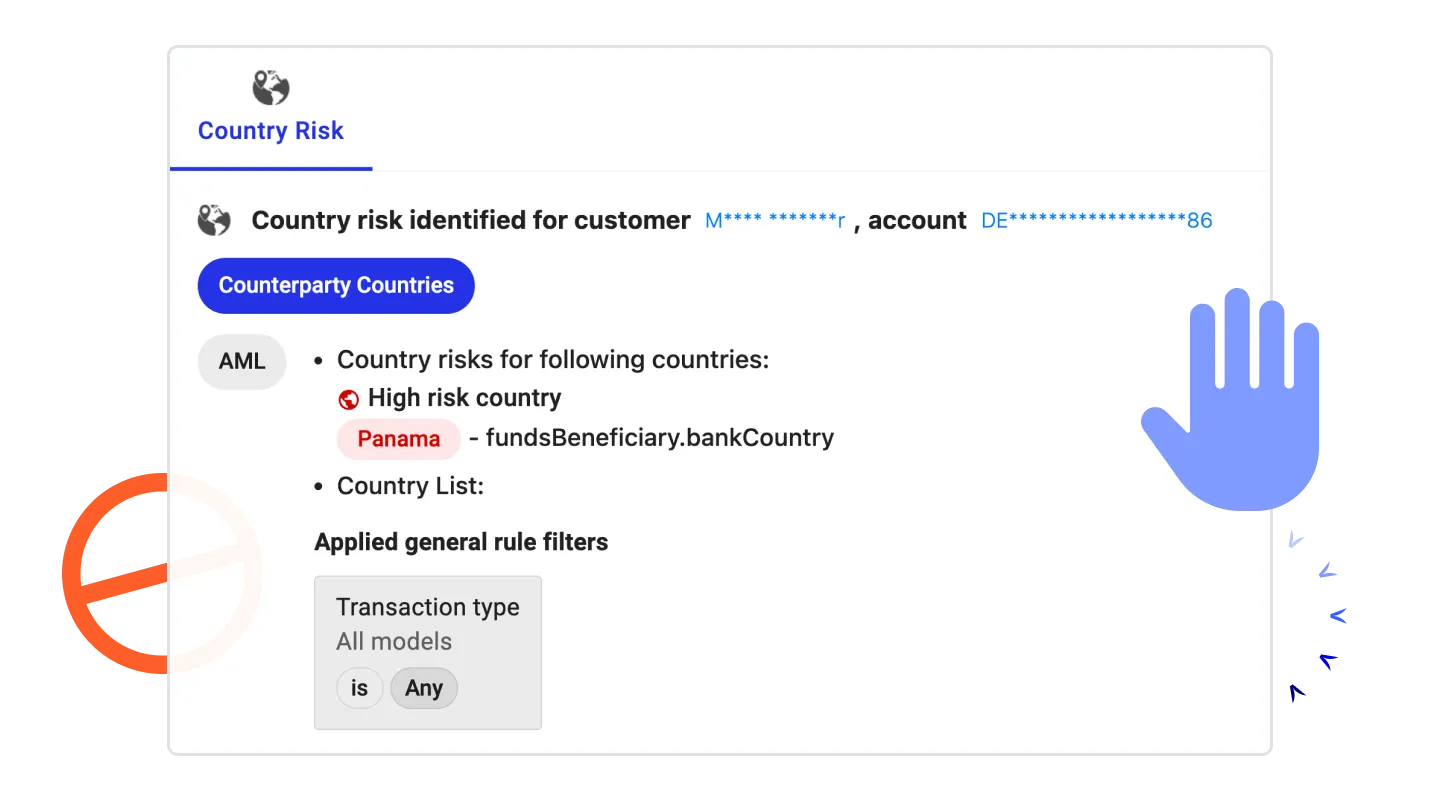Click the fundsBeneficiary.bankCountry field text
Screen dimensions: 1440x800
click(x=659, y=438)
